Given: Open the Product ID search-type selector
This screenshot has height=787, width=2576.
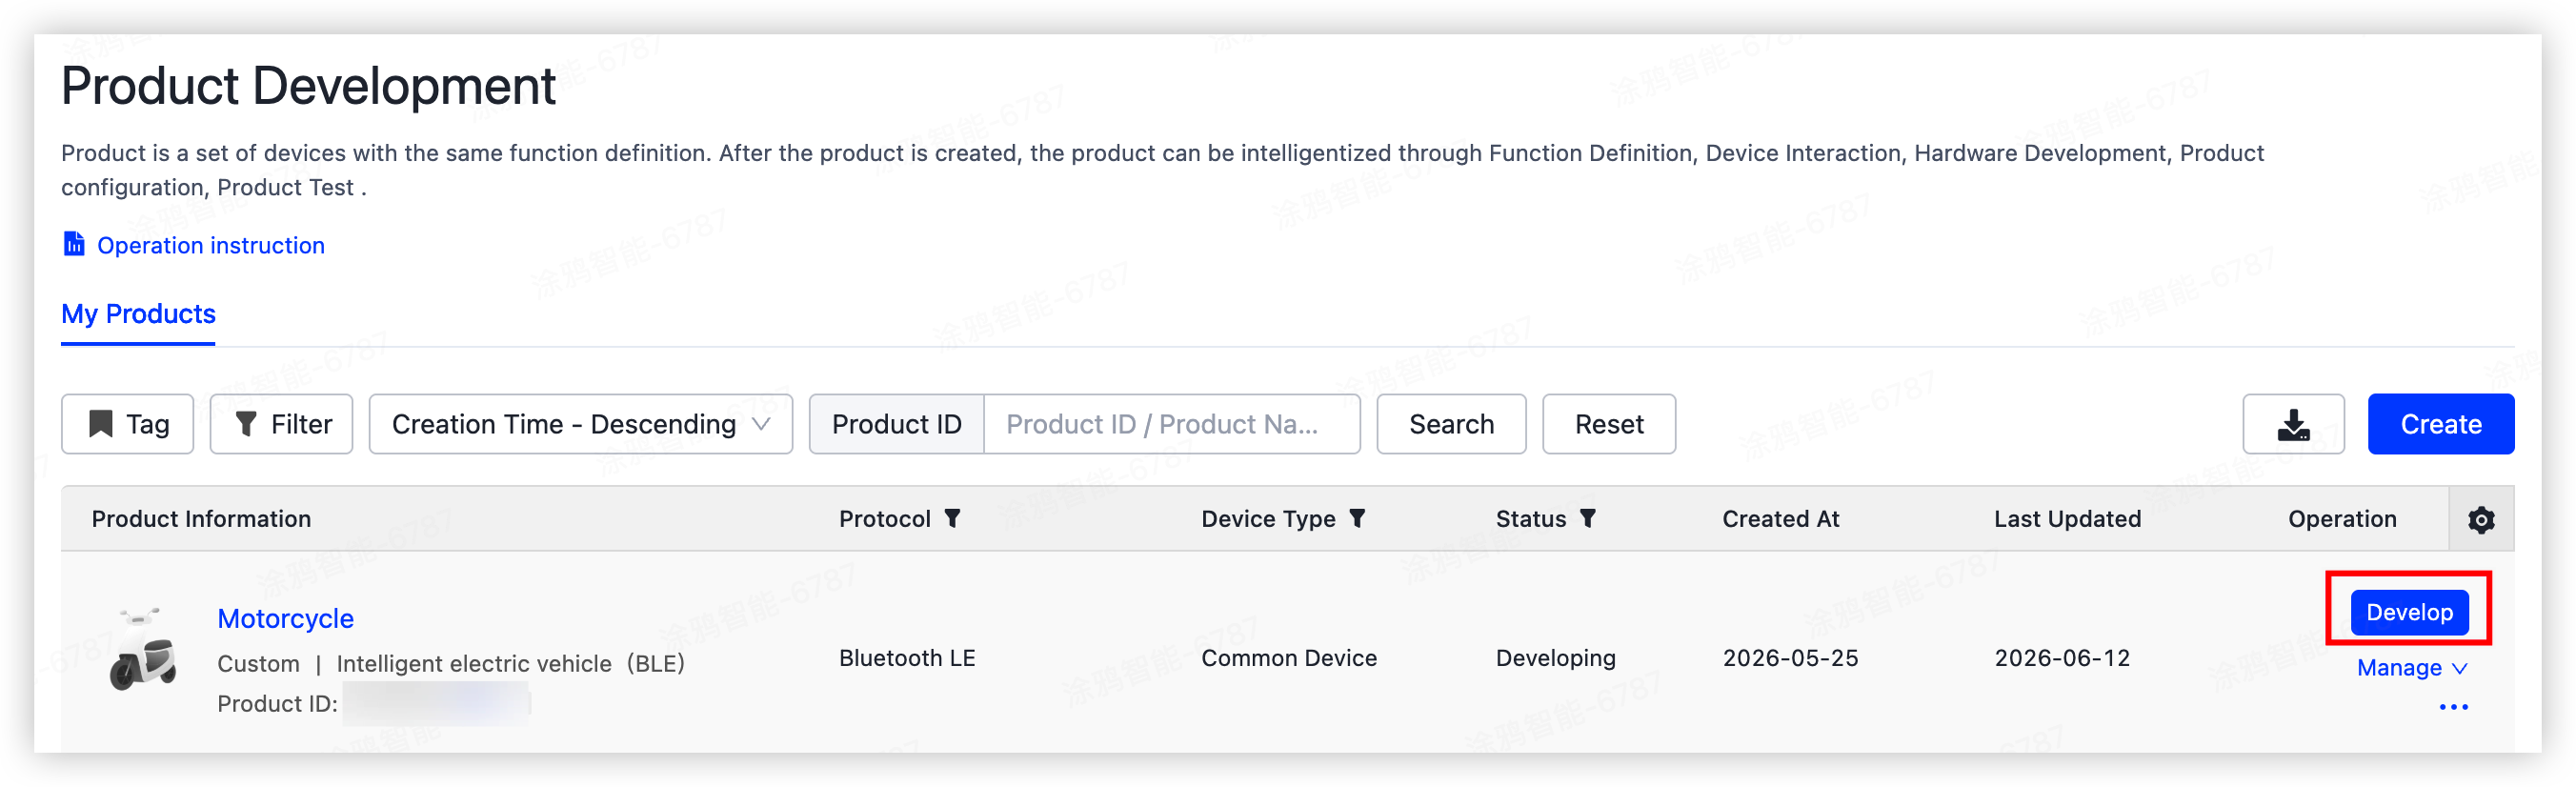Looking at the screenshot, I should coord(896,424).
